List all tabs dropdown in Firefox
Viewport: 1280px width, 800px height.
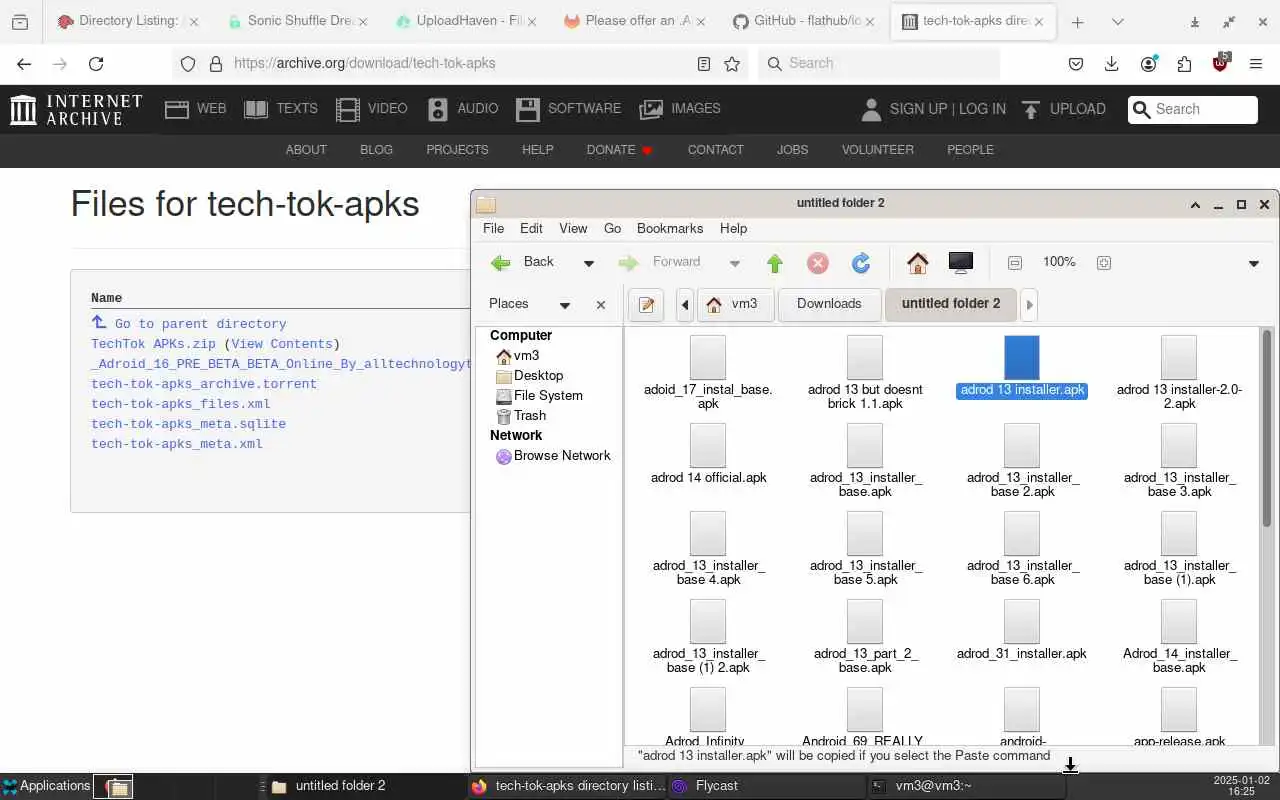tap(1117, 21)
